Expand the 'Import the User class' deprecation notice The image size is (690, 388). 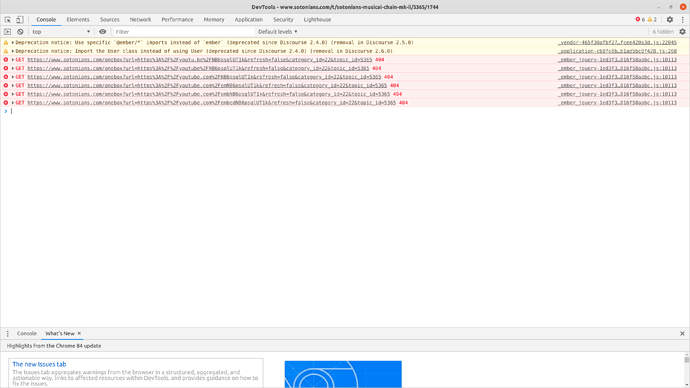point(13,51)
